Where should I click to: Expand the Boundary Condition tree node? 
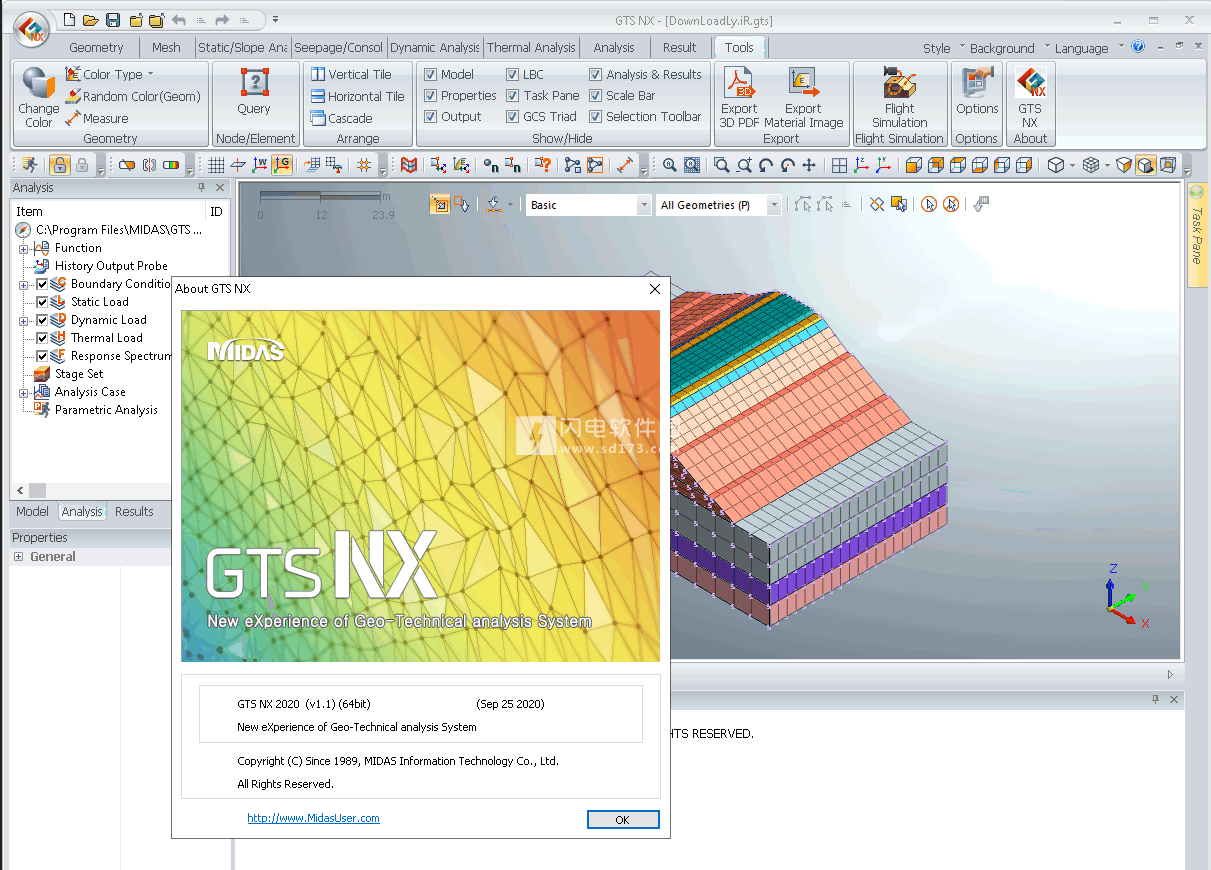(x=23, y=284)
